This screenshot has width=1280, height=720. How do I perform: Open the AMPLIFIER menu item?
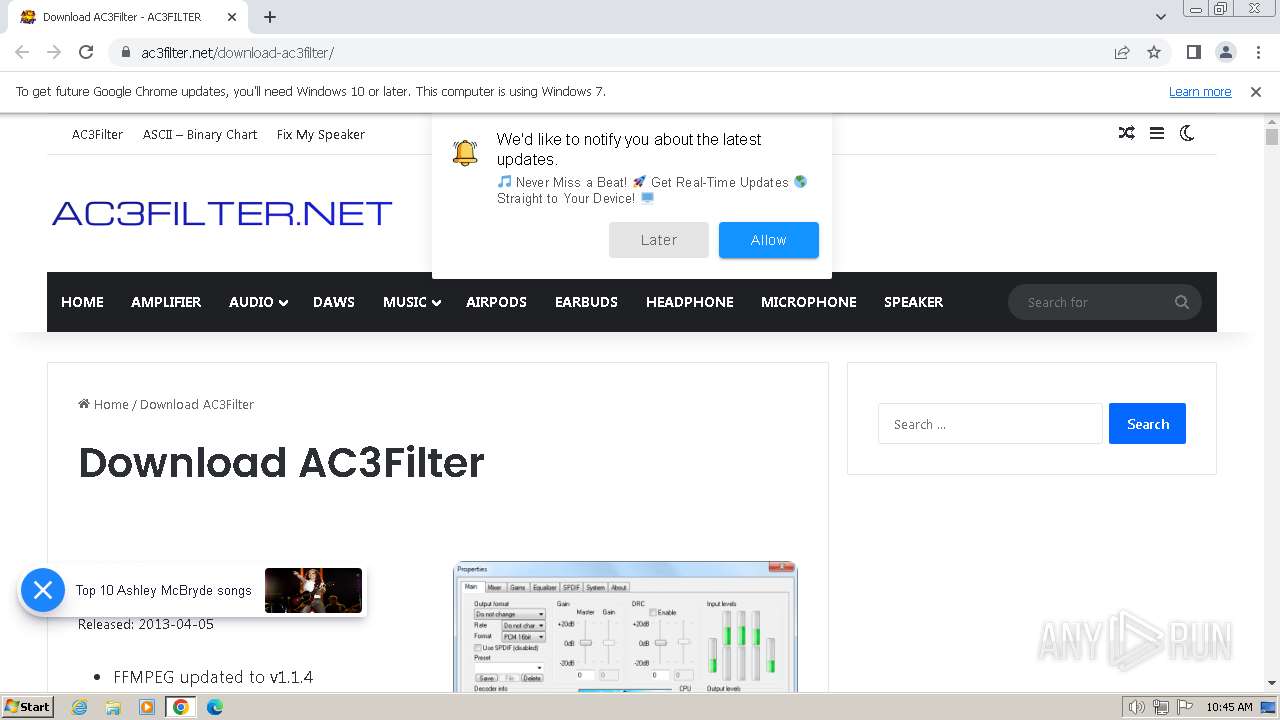pyautogui.click(x=166, y=302)
